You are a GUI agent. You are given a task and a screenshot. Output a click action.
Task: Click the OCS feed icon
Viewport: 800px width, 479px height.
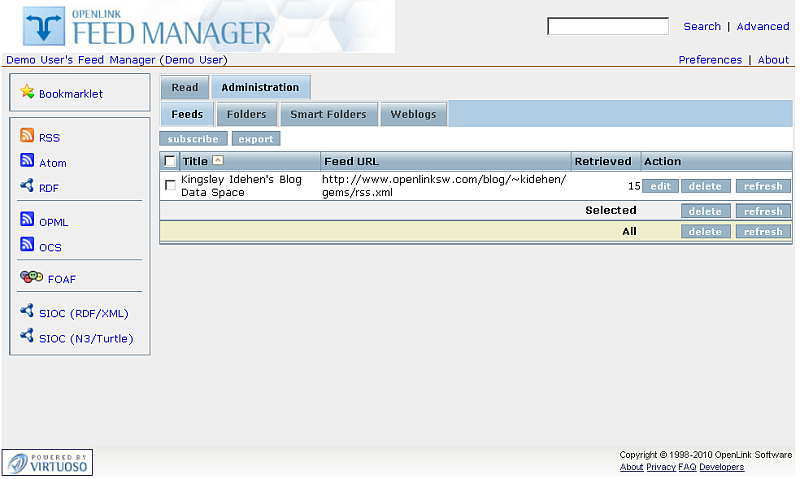tap(27, 245)
